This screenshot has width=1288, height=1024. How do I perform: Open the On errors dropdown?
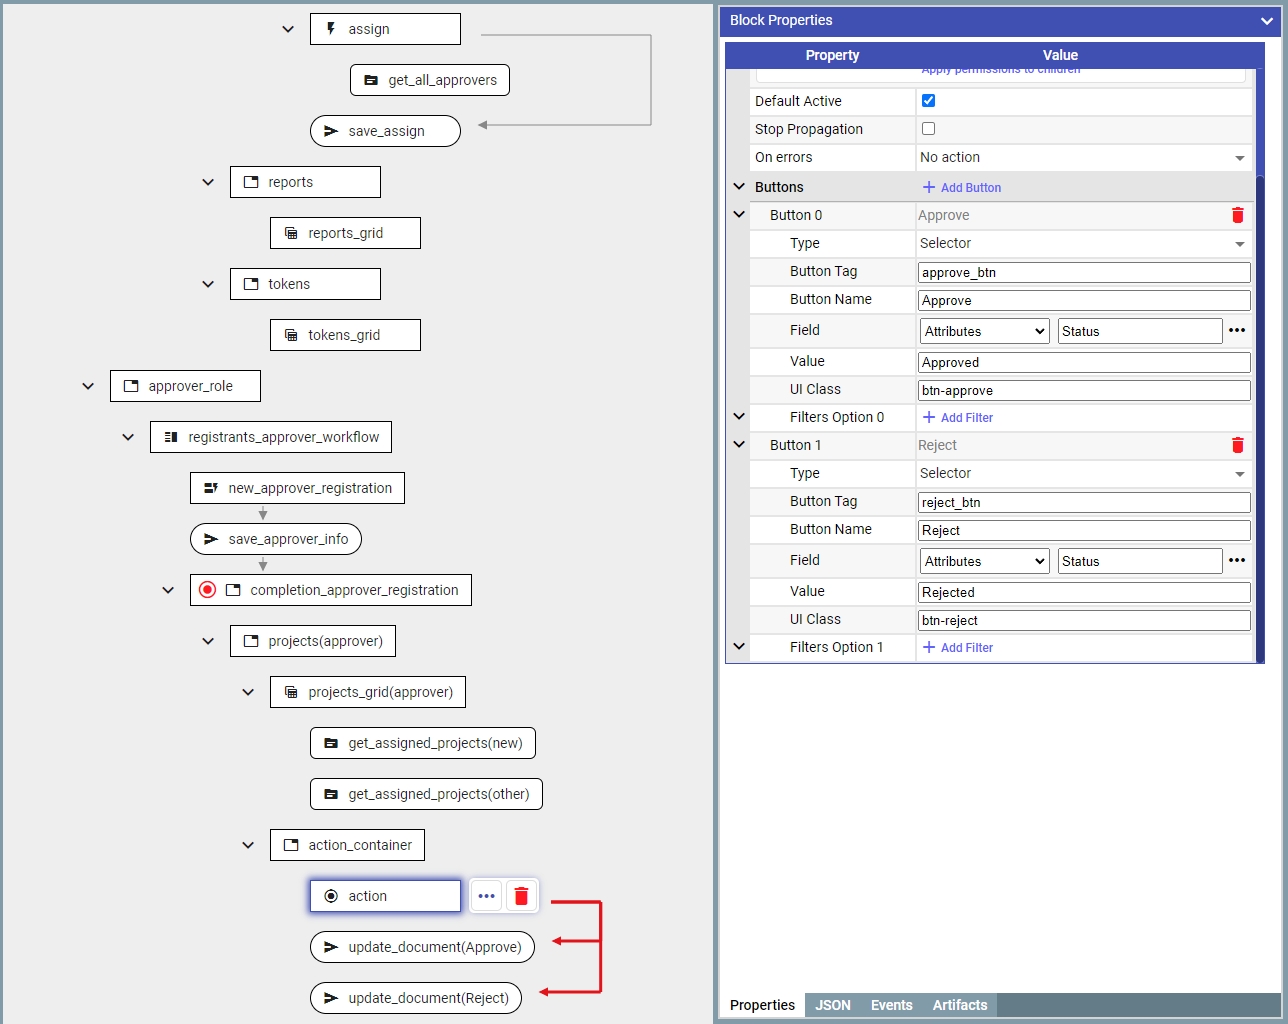point(1083,158)
